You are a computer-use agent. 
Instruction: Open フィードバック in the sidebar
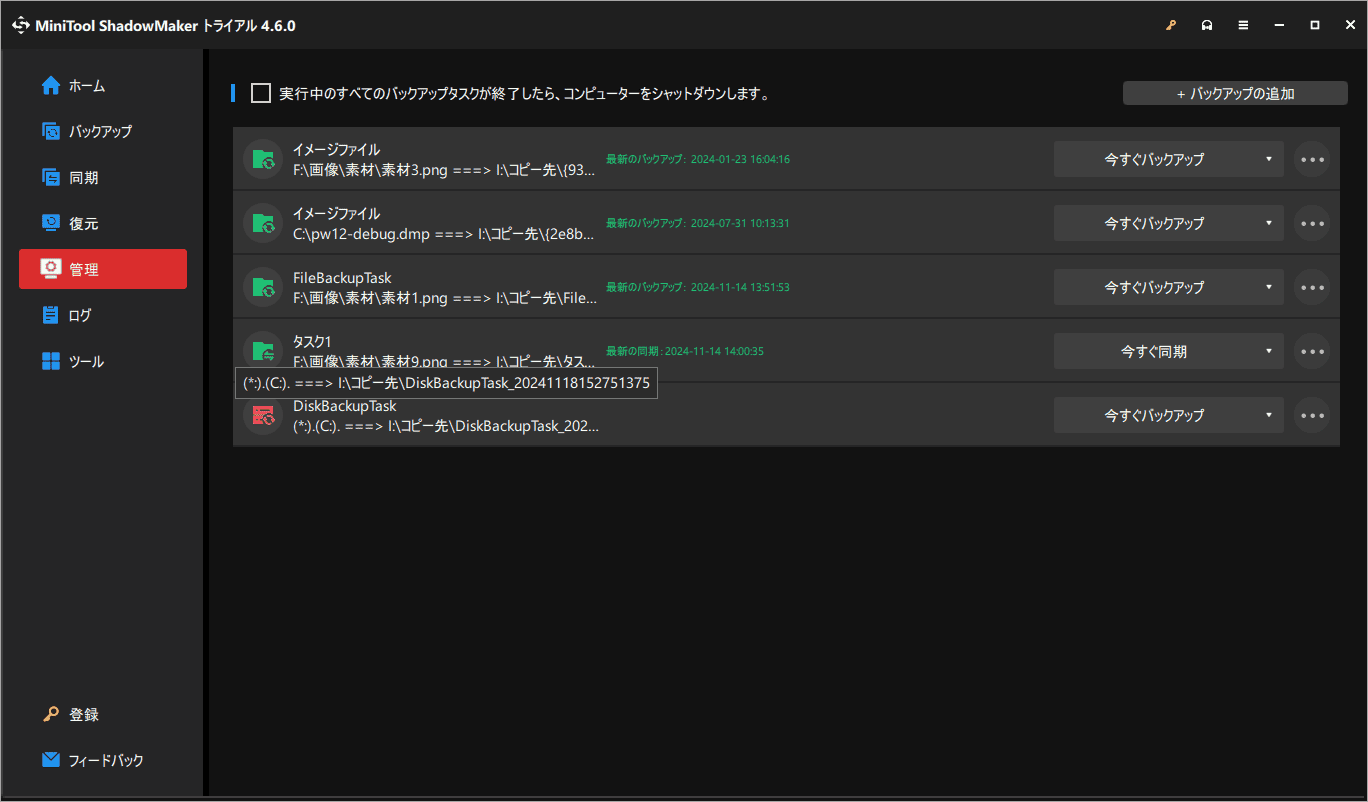click(103, 760)
